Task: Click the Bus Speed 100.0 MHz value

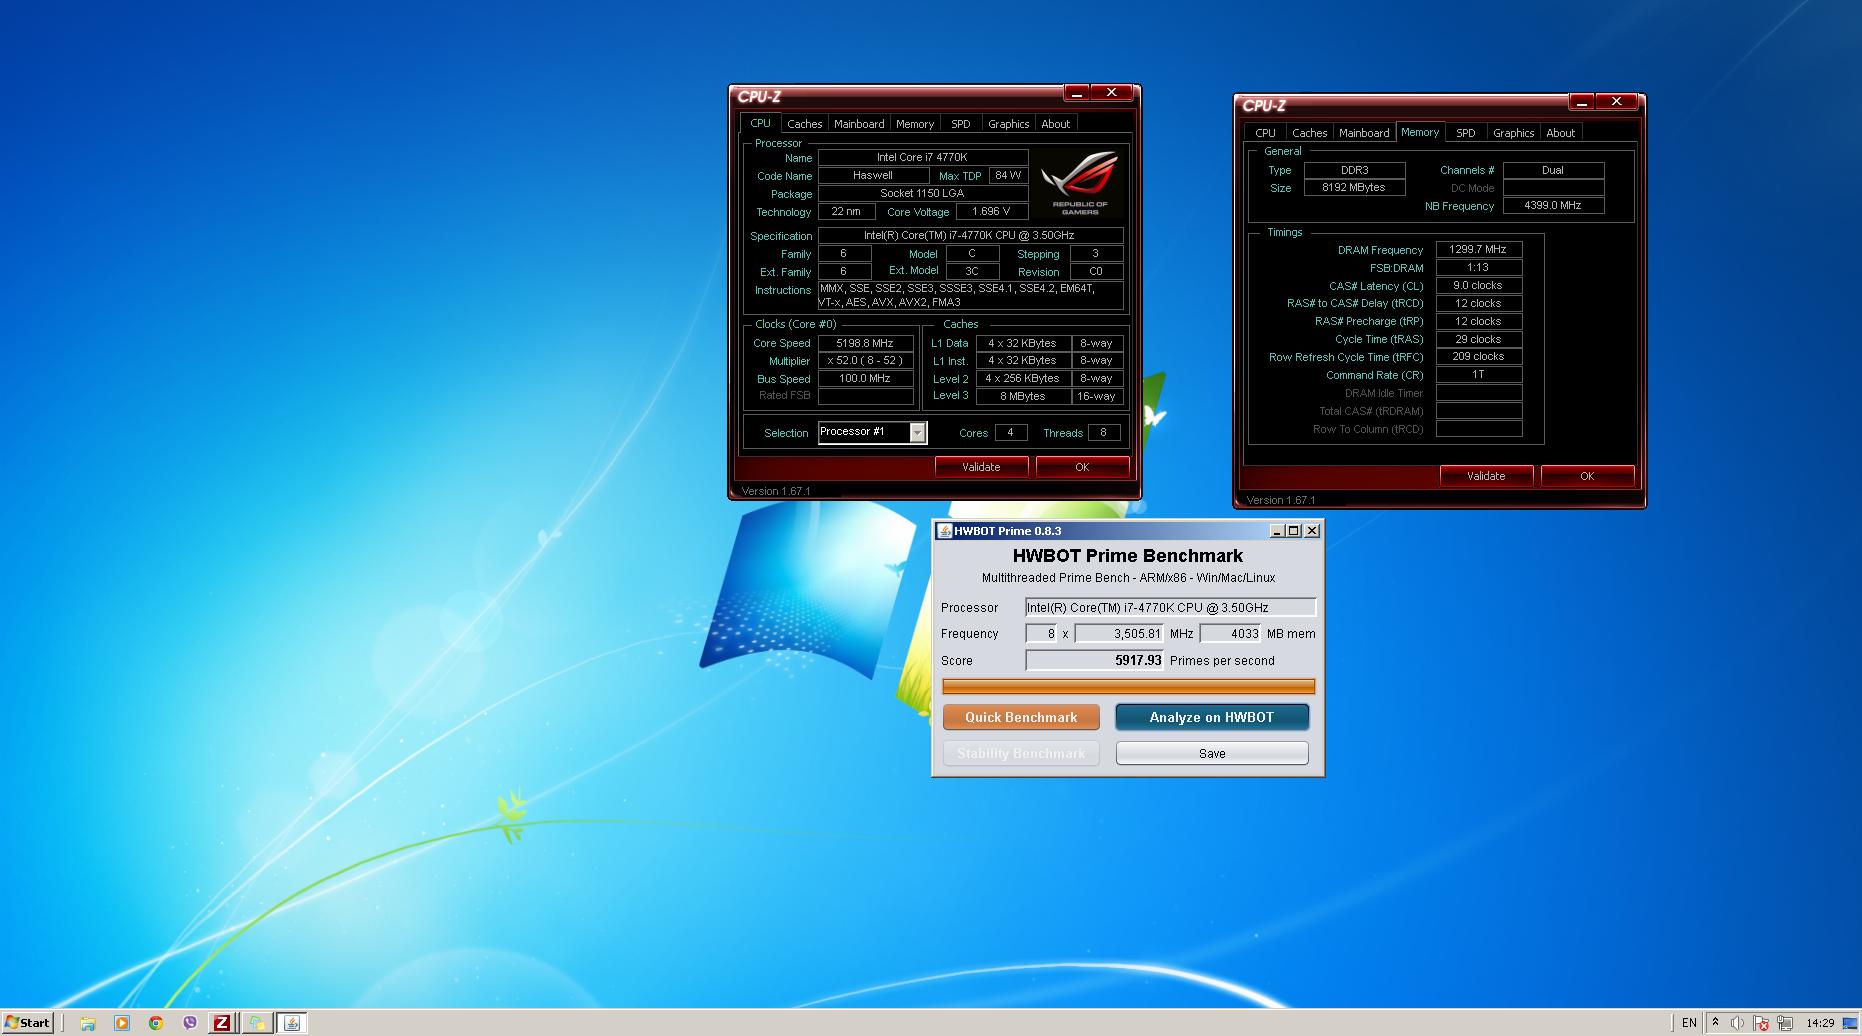Action: pyautogui.click(x=865, y=378)
